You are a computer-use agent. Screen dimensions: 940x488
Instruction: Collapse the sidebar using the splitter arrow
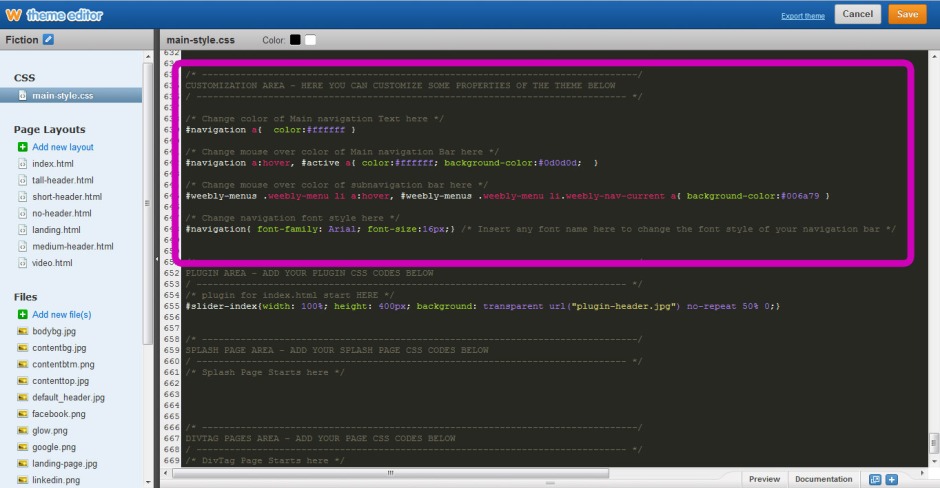(155, 261)
